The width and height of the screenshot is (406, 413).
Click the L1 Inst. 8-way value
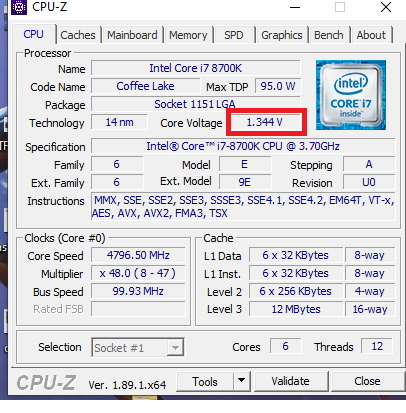pyautogui.click(x=370, y=273)
